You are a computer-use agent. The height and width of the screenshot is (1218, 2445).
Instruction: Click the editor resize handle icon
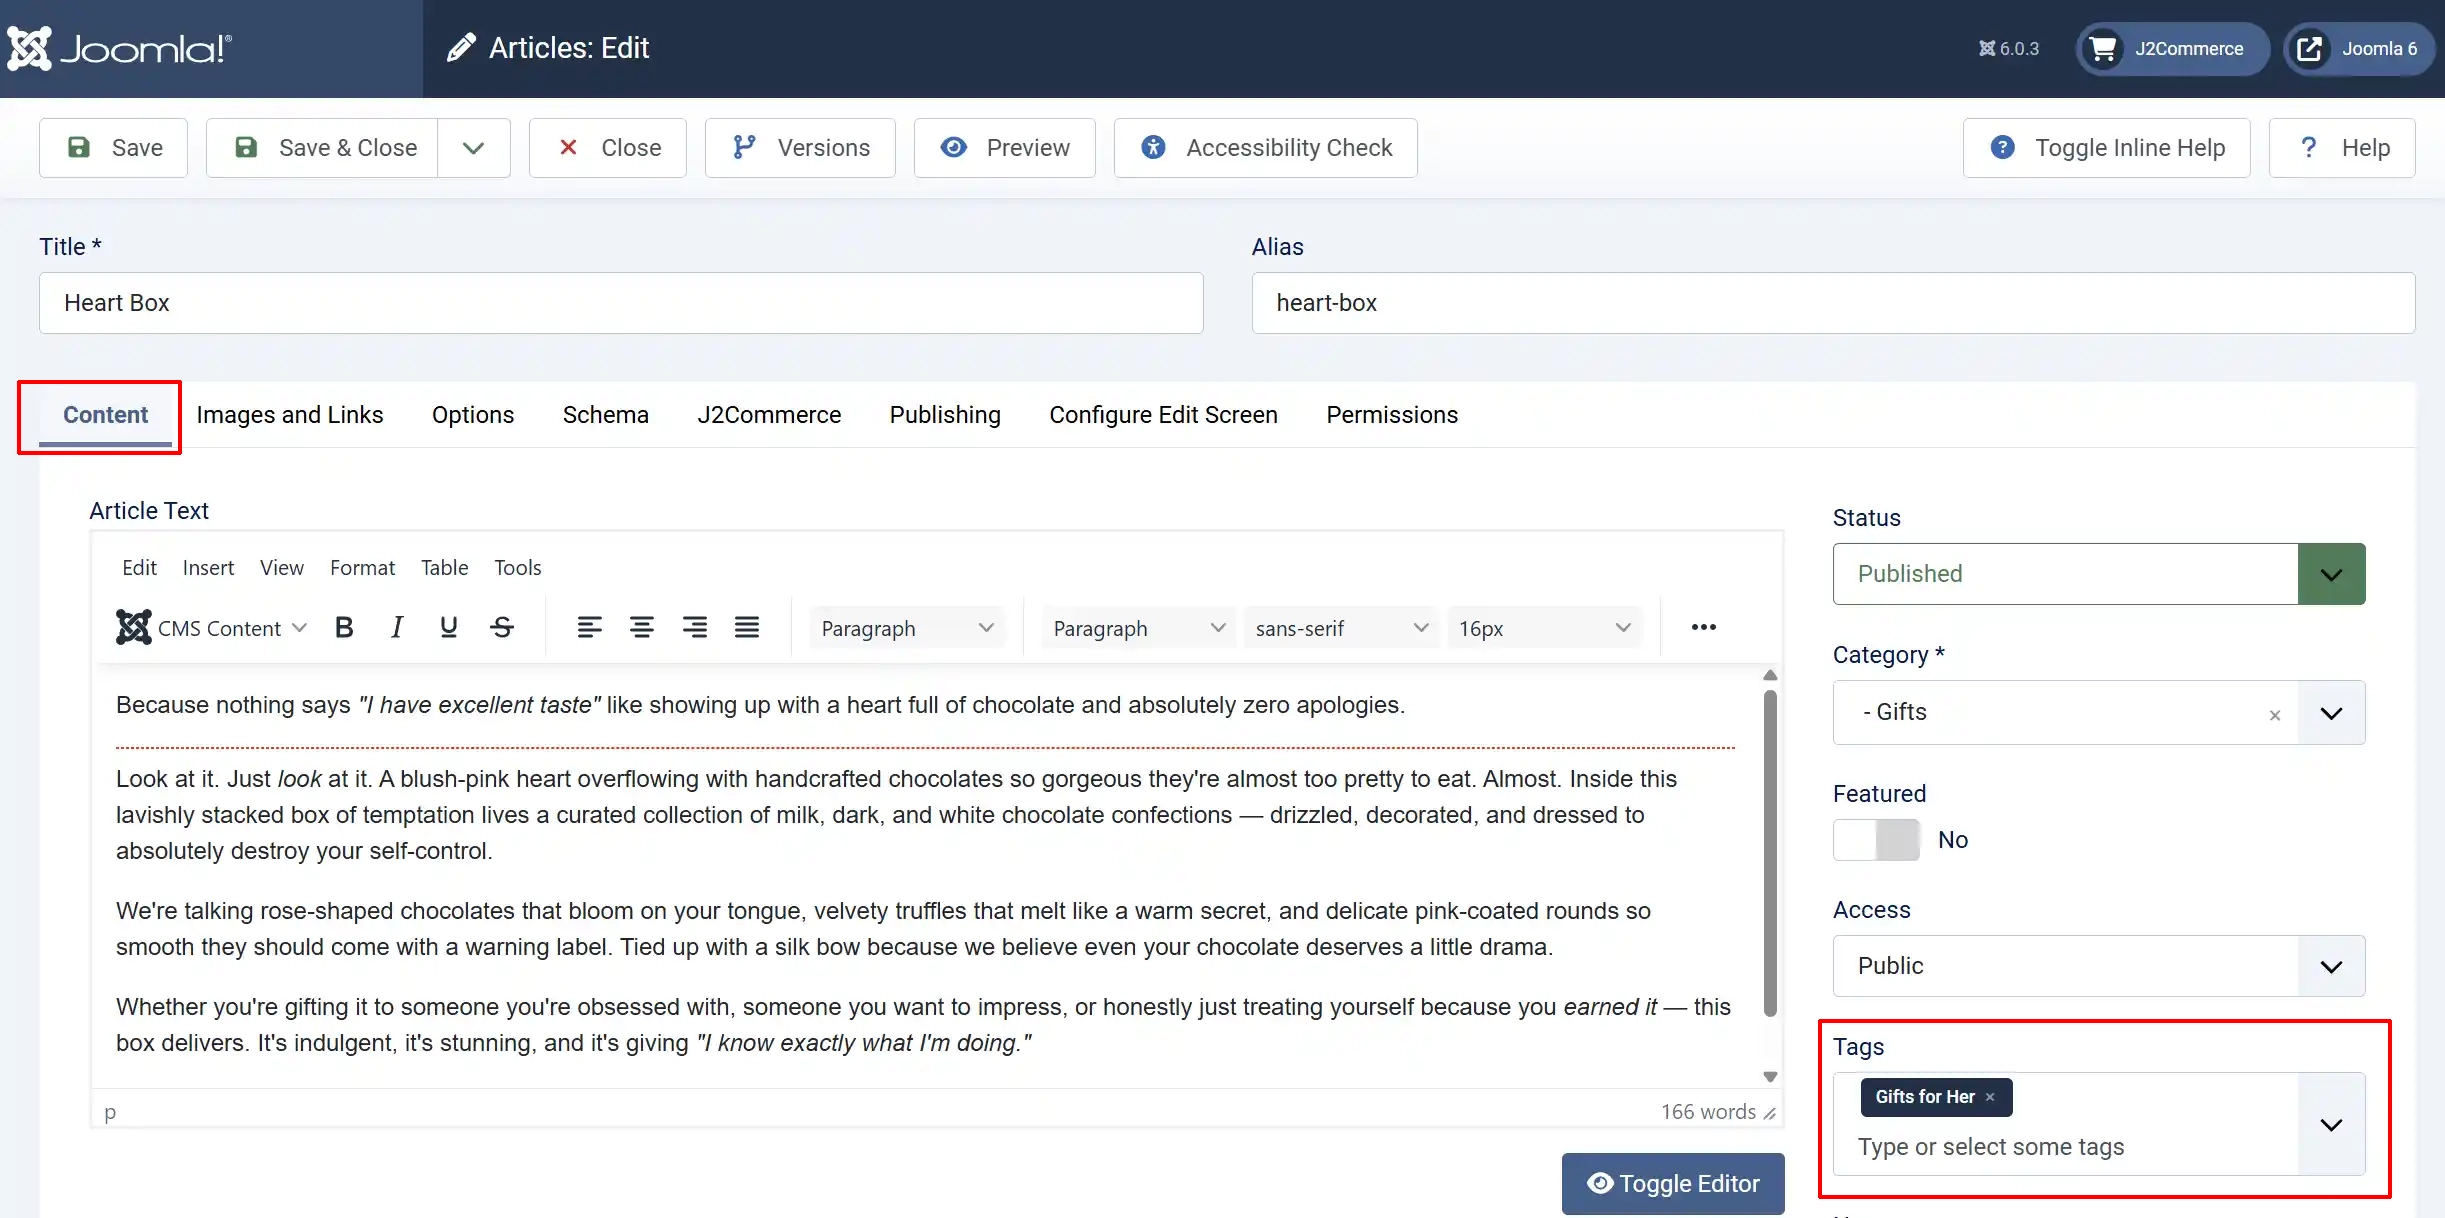[1770, 1113]
